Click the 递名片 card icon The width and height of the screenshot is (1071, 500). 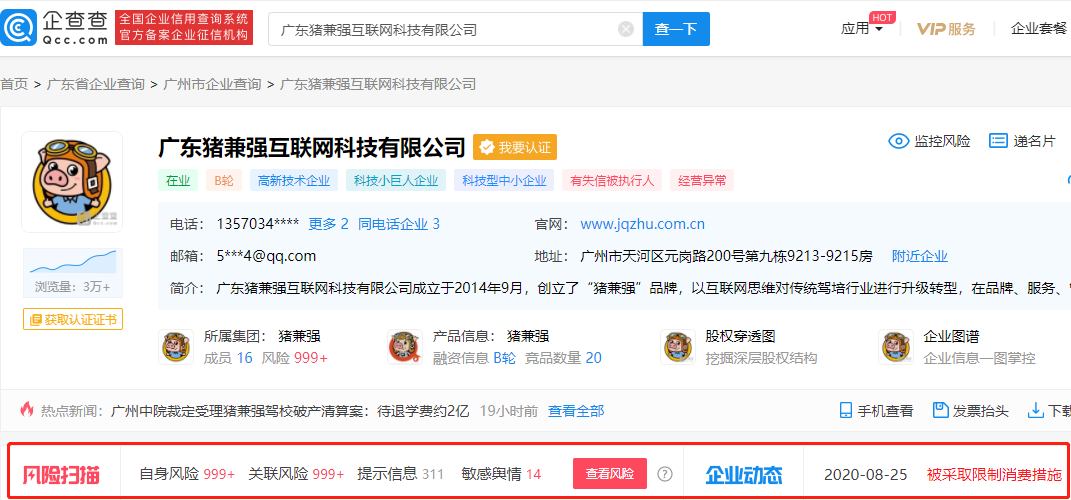(999, 141)
